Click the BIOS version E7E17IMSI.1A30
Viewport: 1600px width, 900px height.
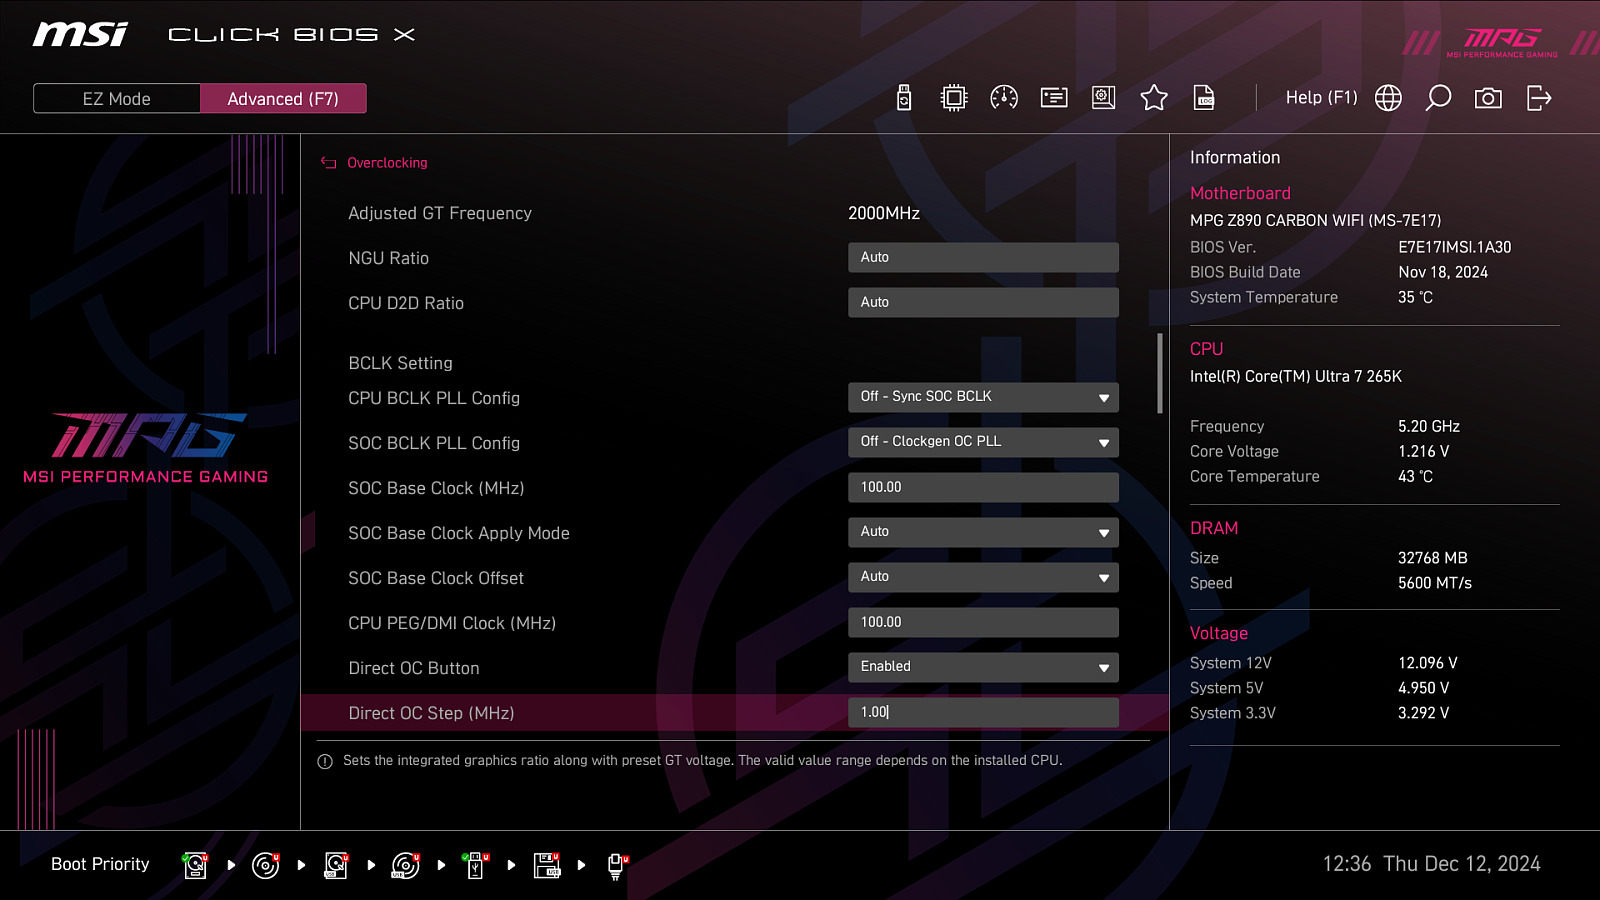coord(1454,247)
